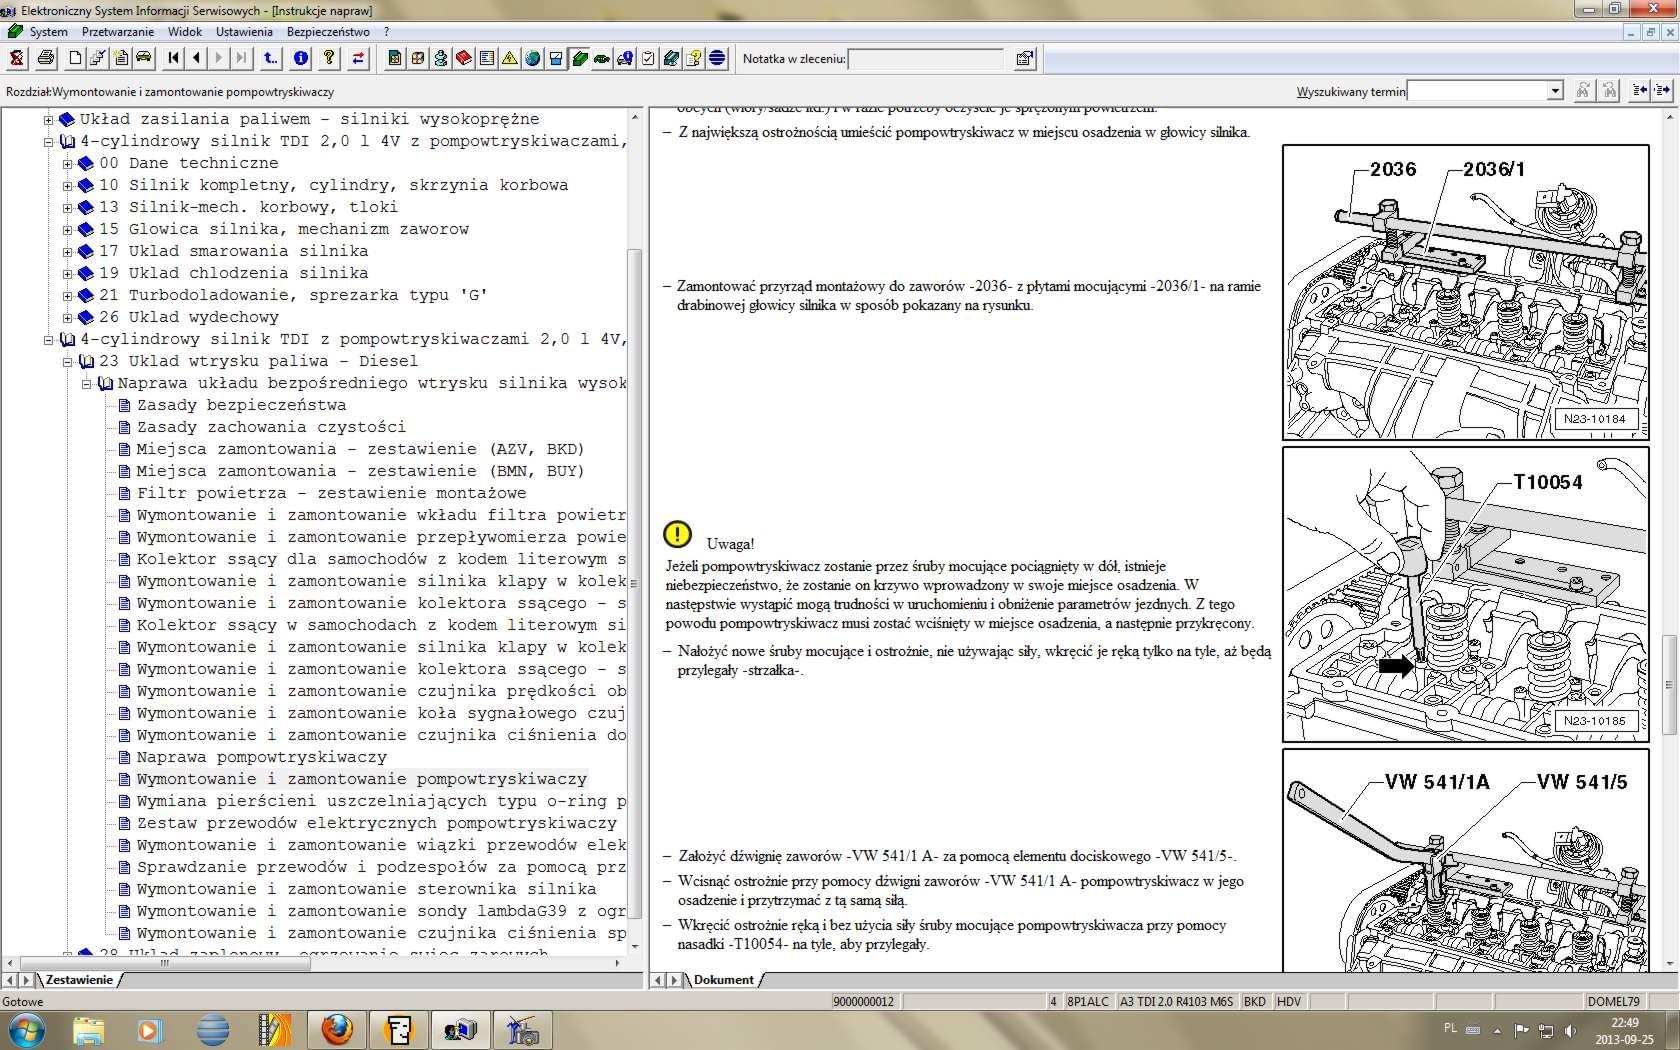Click the blue info circle icon
Screen dimensions: 1680x1050
(301, 58)
